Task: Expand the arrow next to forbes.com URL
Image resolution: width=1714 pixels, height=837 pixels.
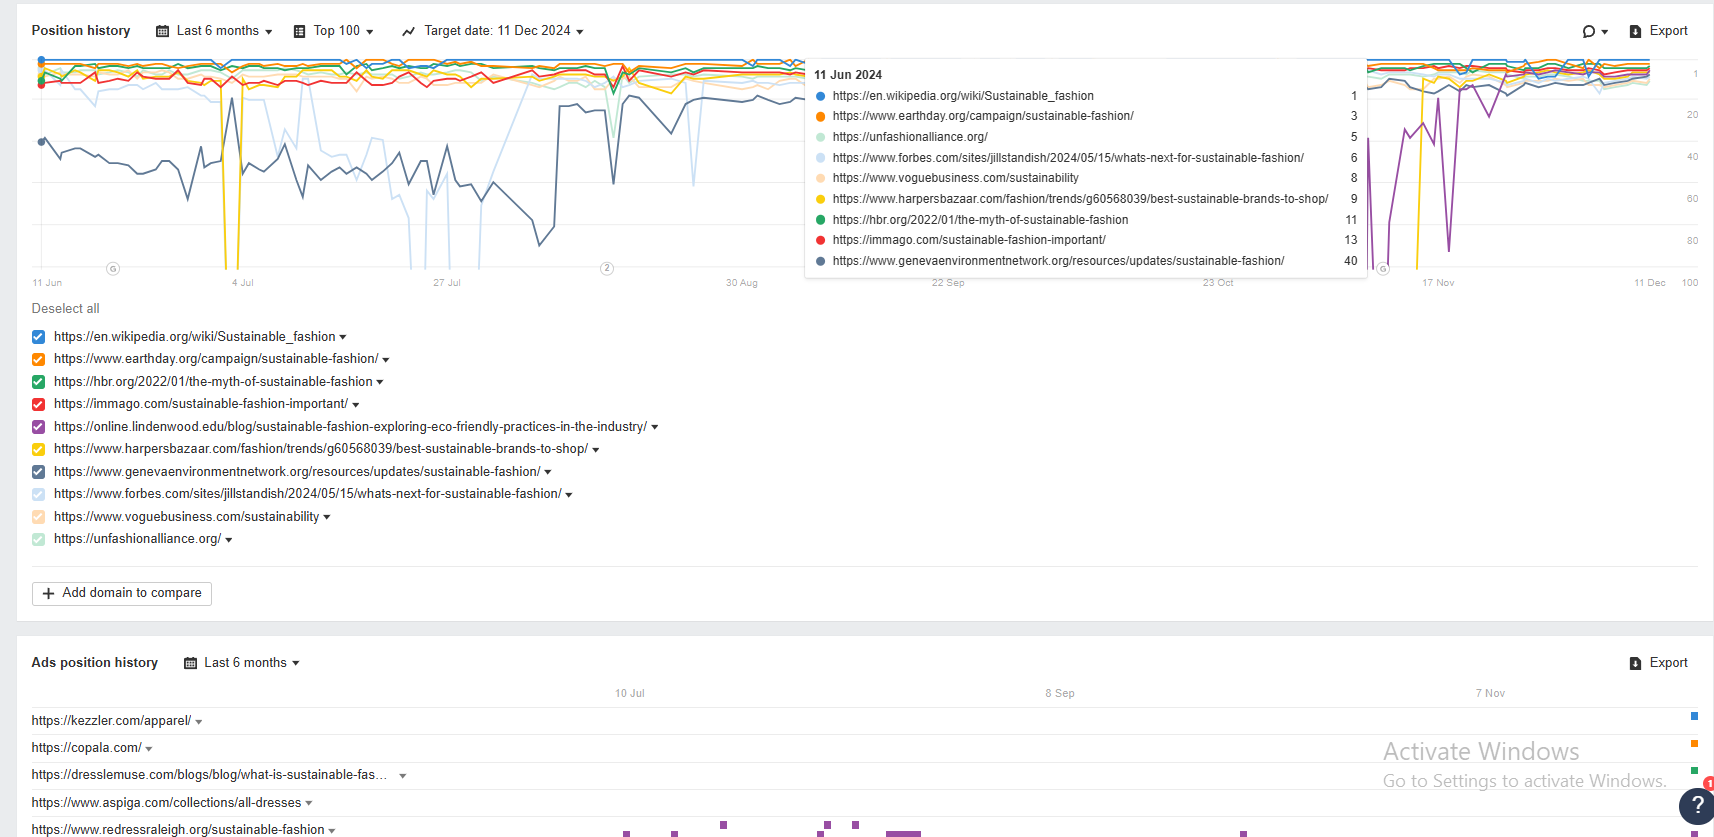Action: [569, 495]
